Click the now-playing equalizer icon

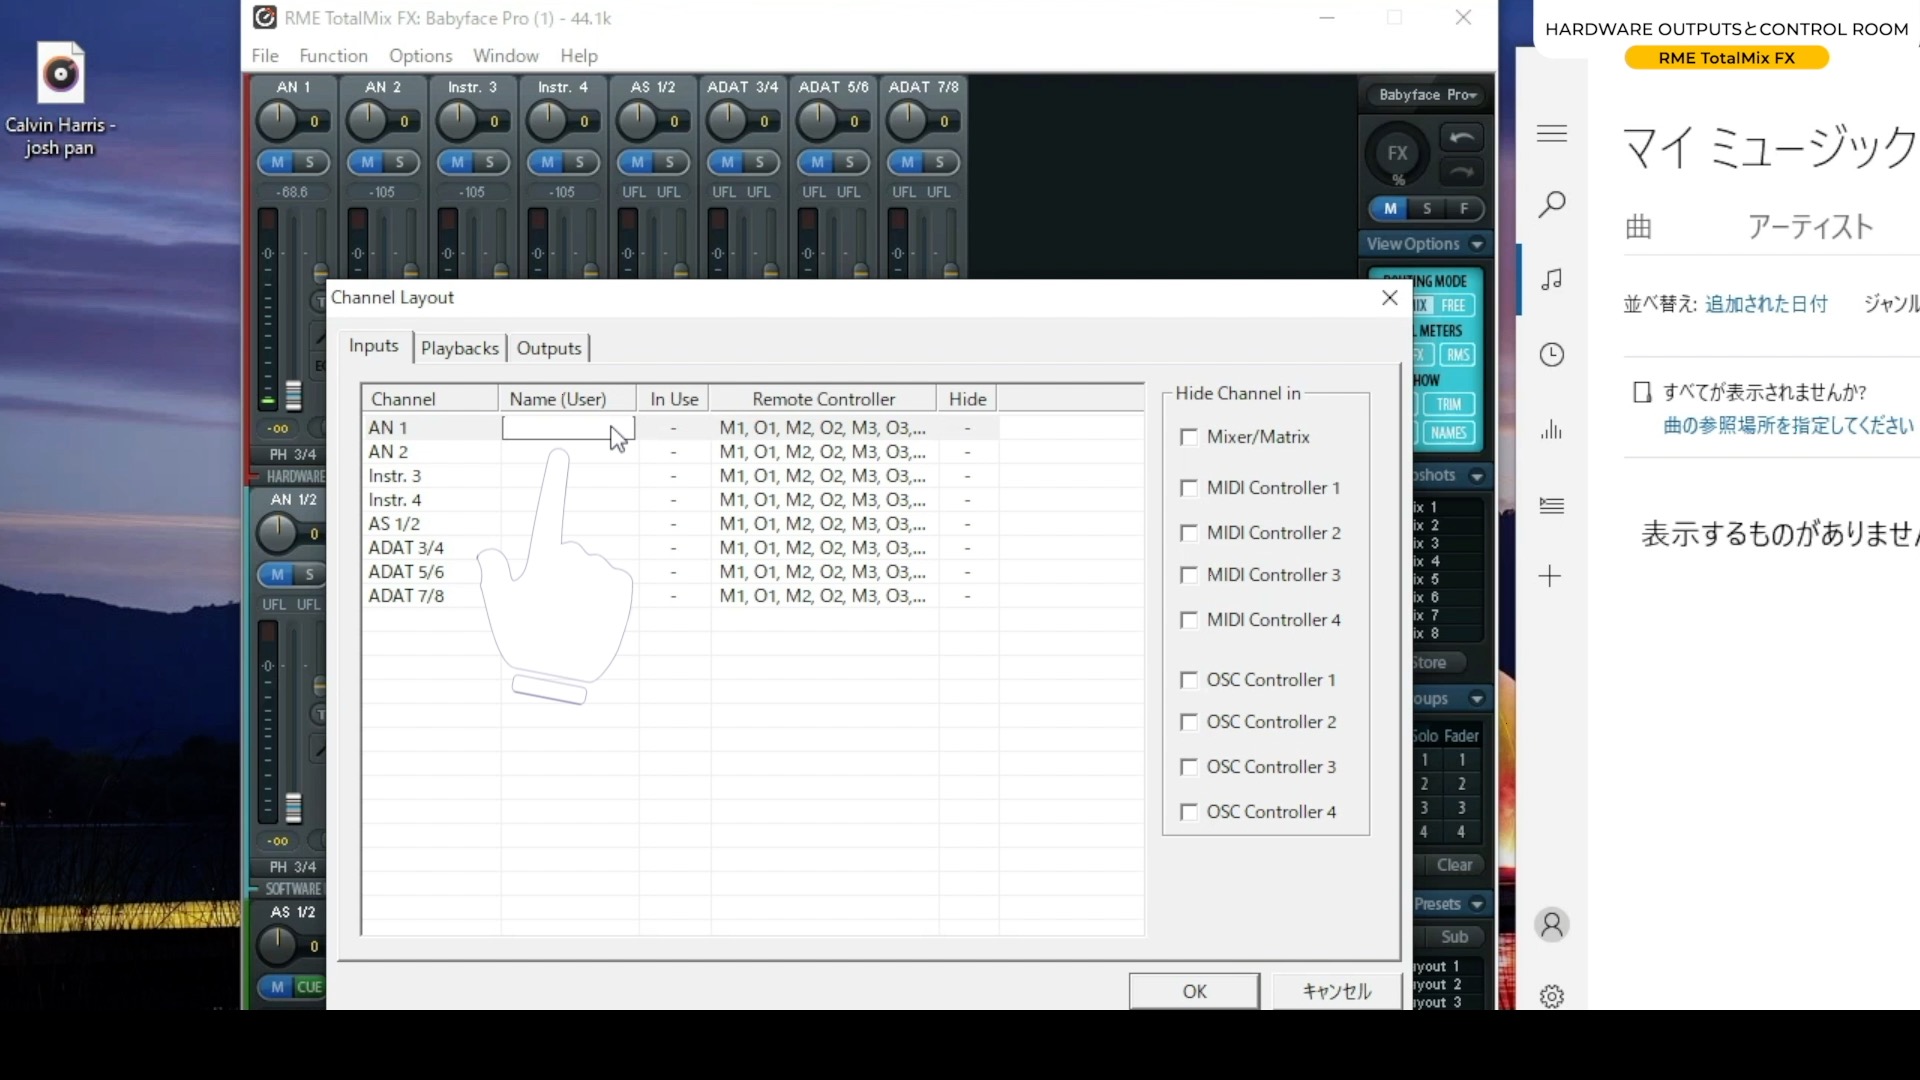point(1552,430)
